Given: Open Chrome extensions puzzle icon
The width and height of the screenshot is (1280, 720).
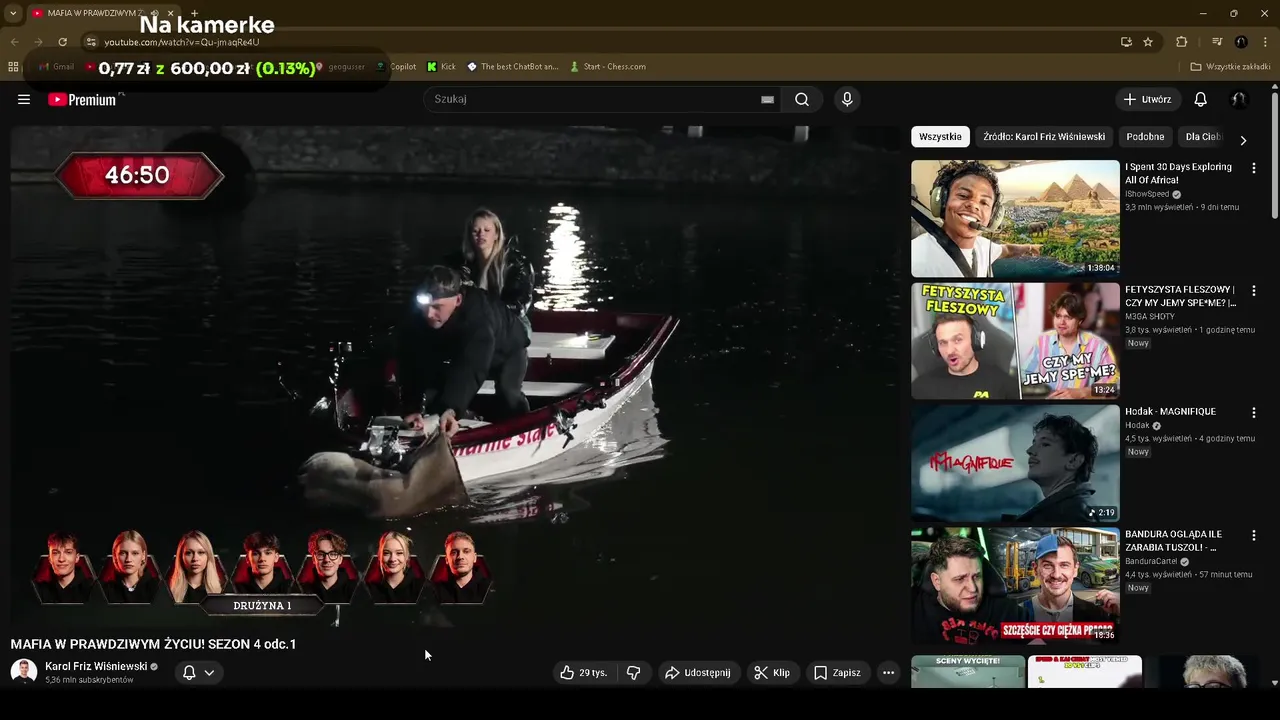Looking at the screenshot, I should tap(1182, 42).
